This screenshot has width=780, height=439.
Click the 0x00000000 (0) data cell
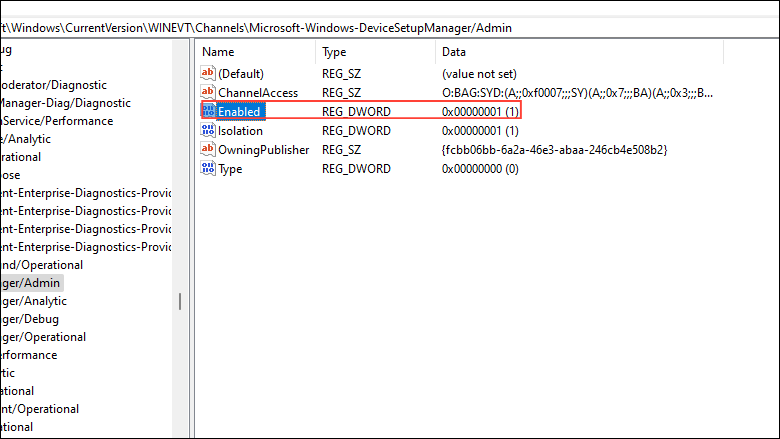(480, 169)
